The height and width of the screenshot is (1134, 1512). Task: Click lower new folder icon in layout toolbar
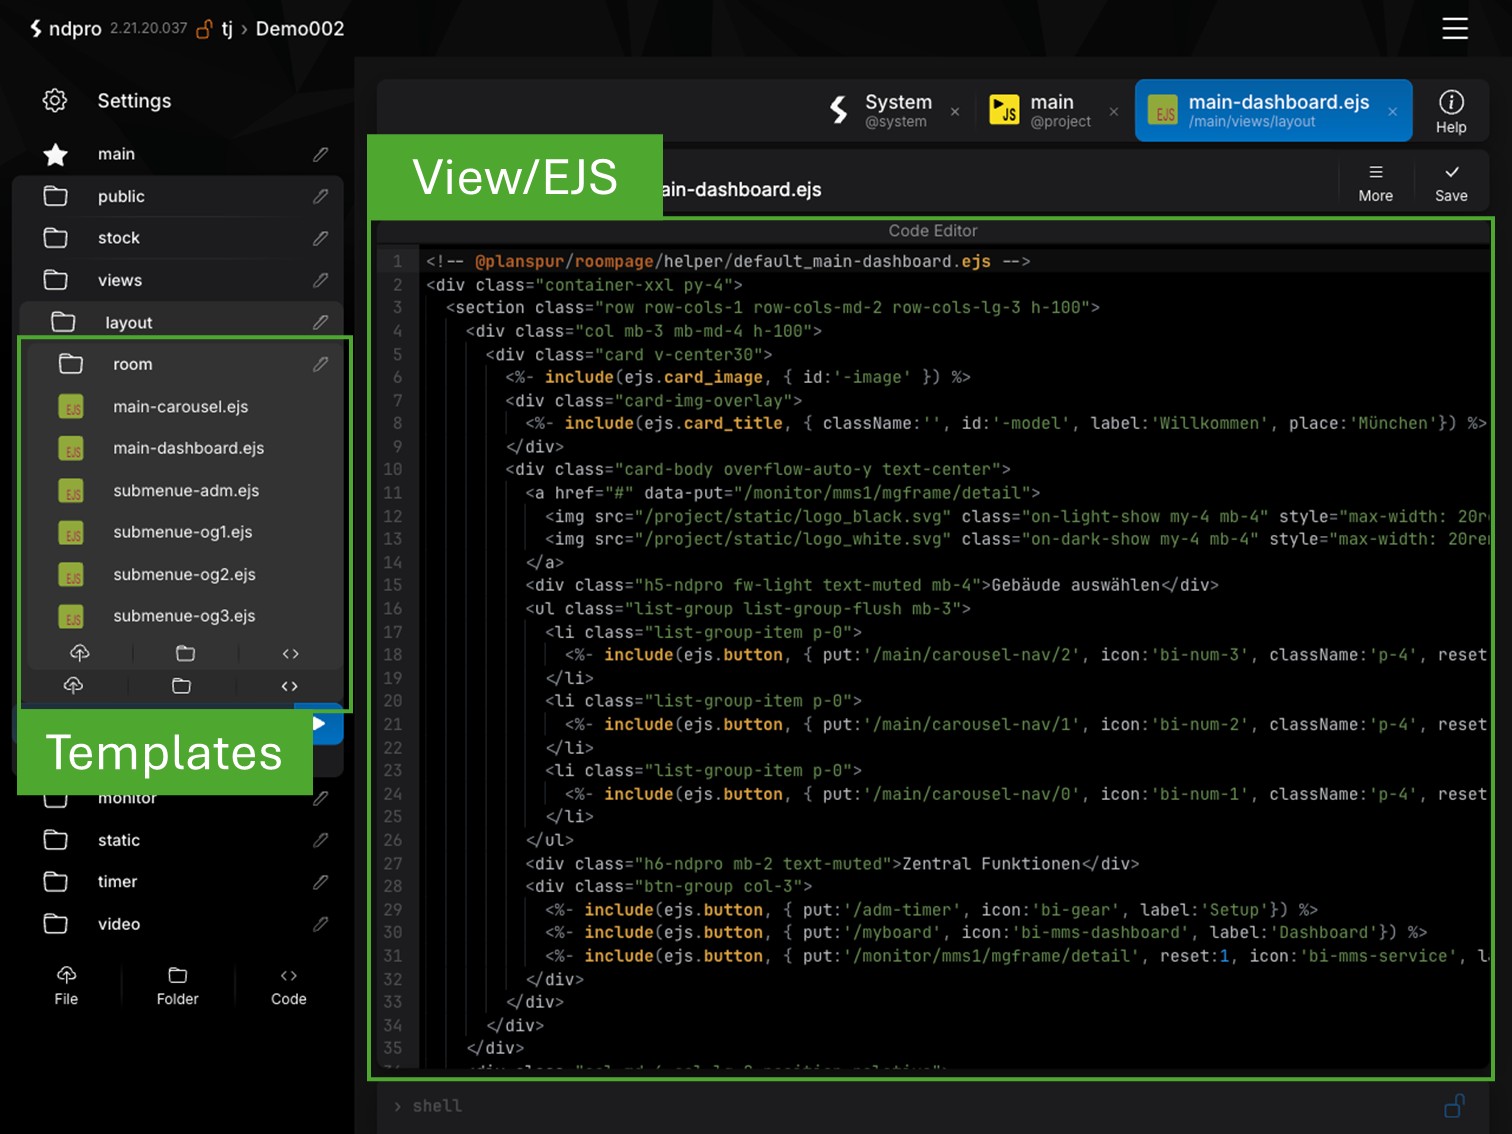(181, 685)
